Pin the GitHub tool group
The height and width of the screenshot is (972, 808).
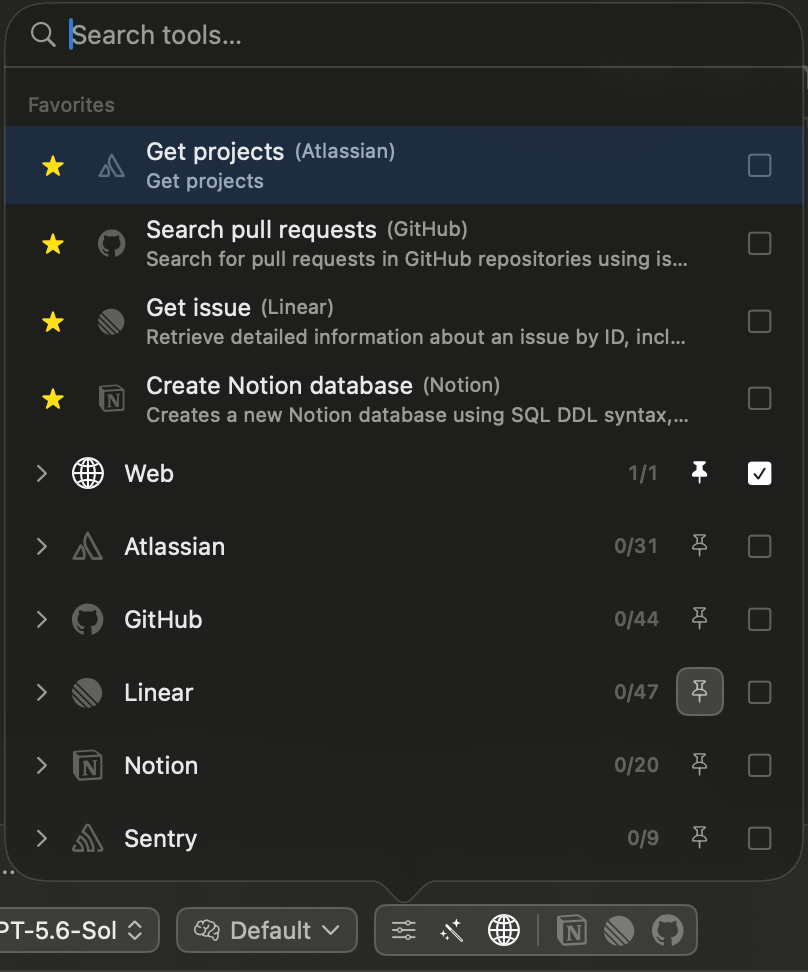tap(699, 618)
